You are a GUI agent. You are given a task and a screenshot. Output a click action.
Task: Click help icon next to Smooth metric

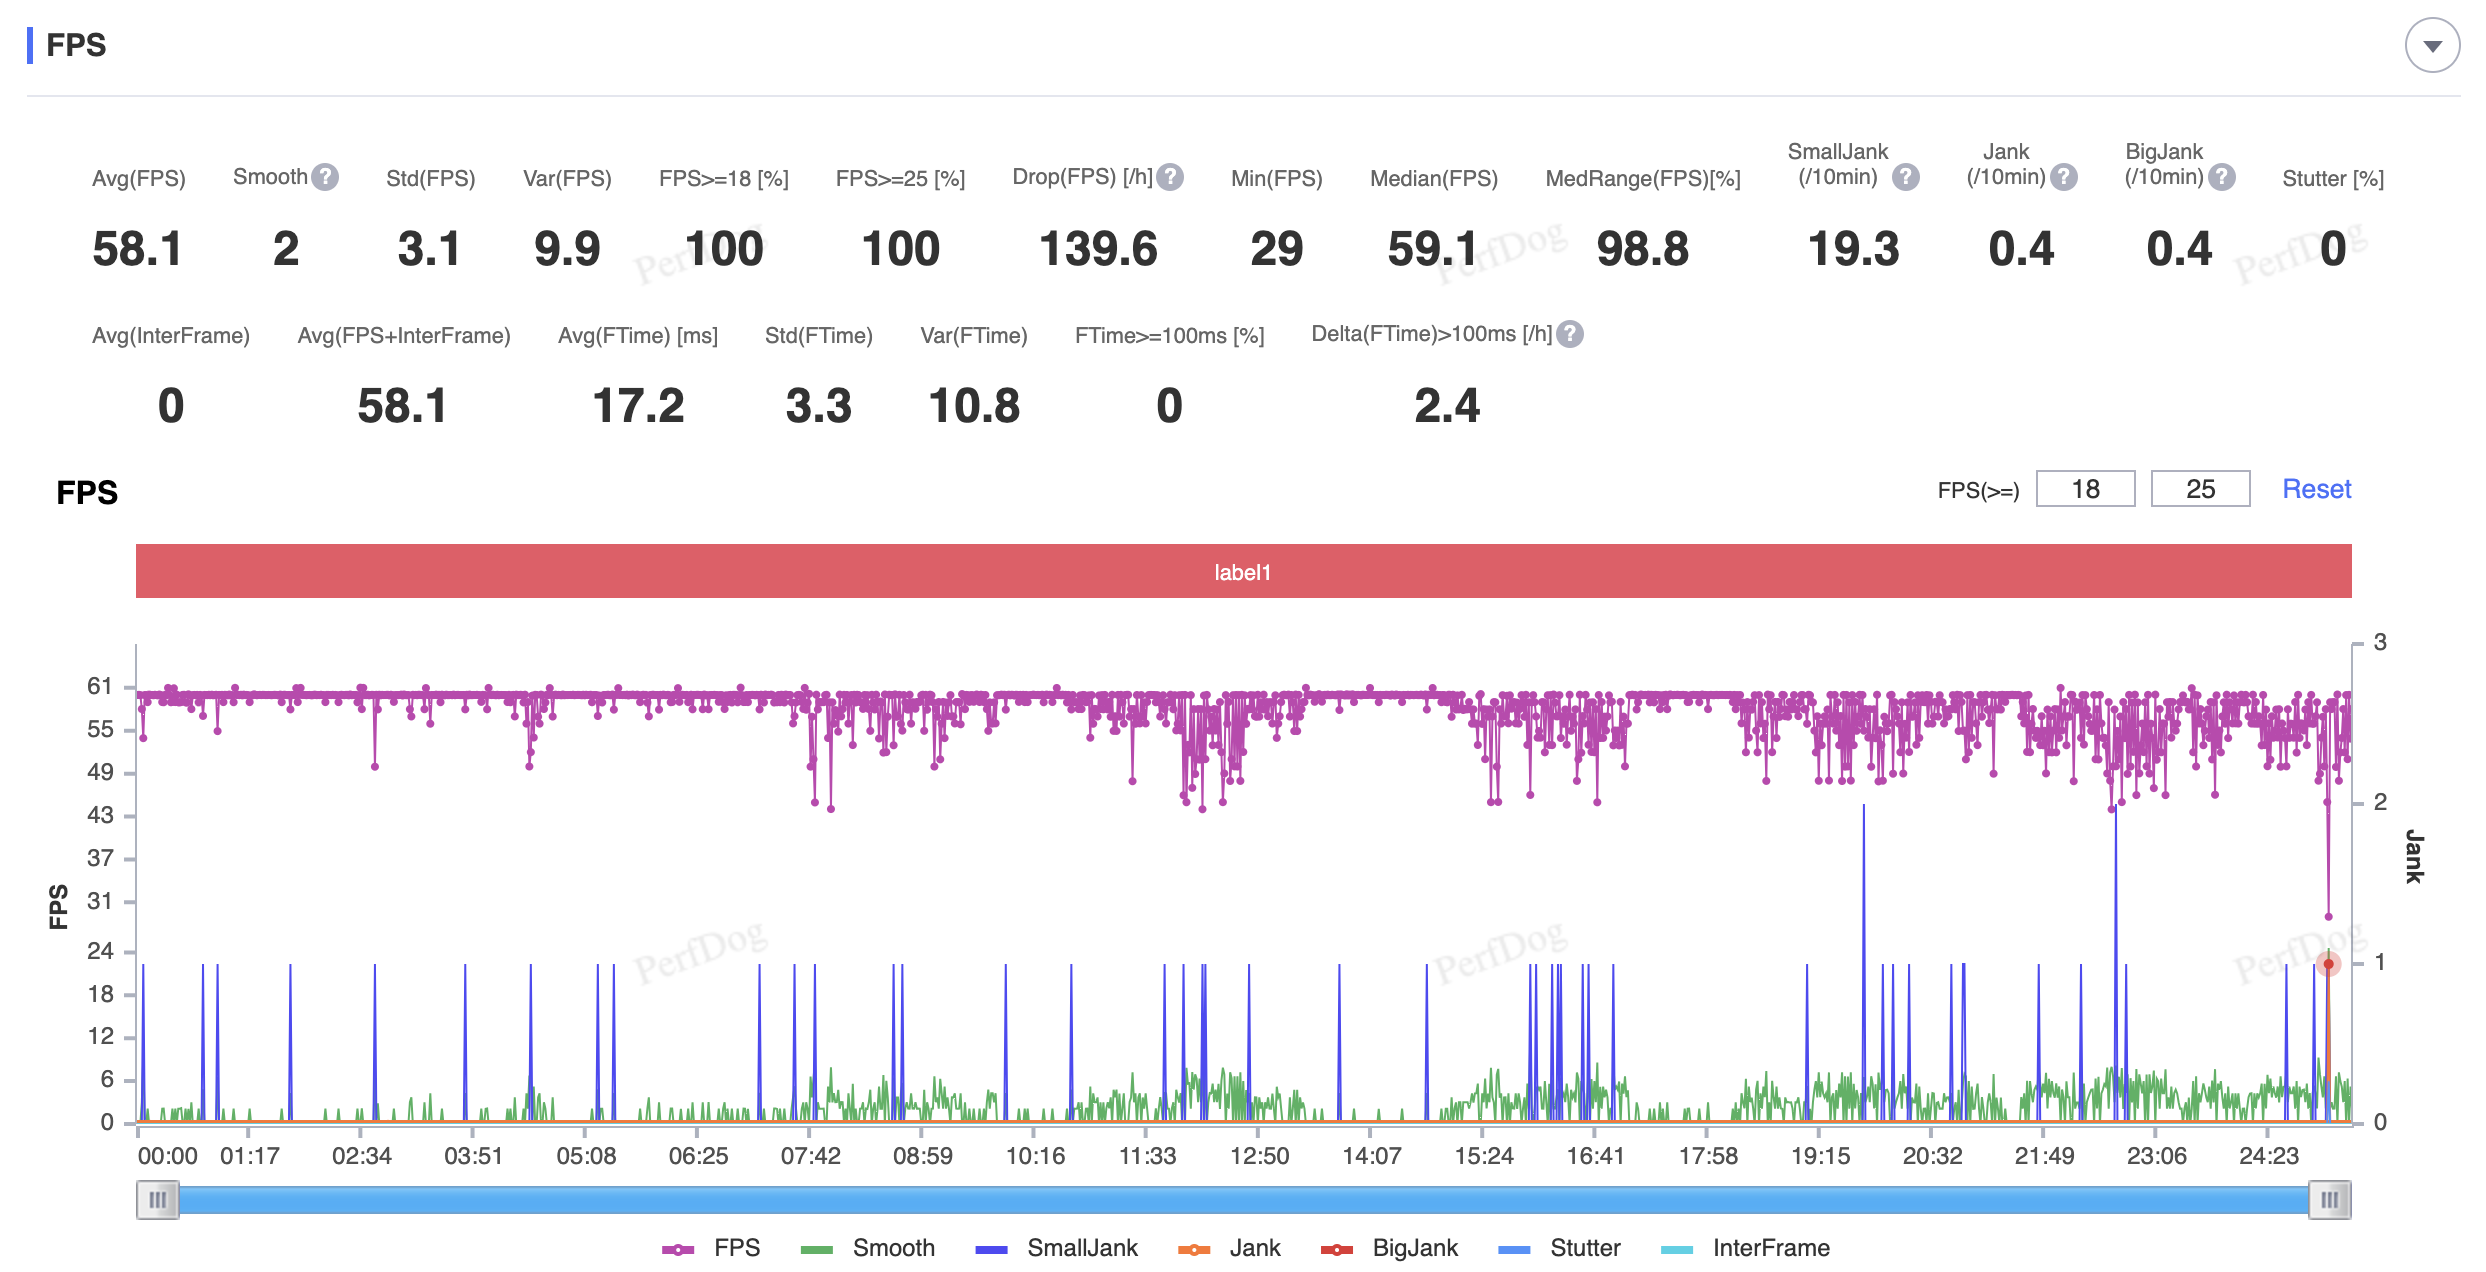click(324, 177)
